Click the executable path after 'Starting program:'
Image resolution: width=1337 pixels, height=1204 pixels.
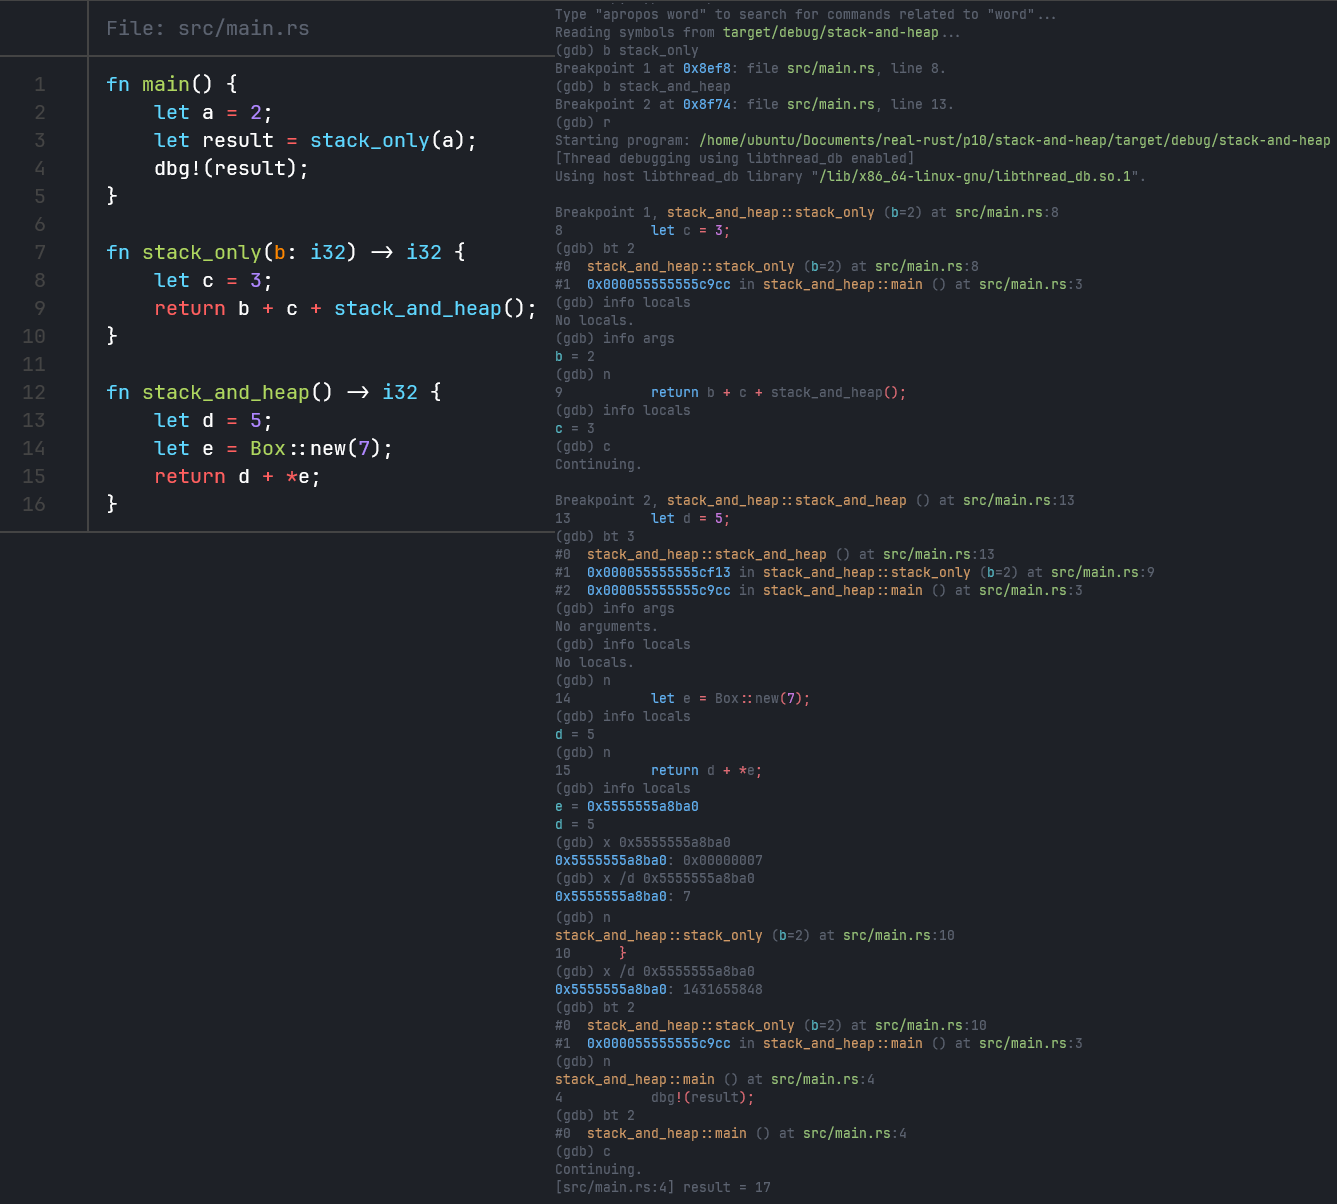[x=1014, y=140]
